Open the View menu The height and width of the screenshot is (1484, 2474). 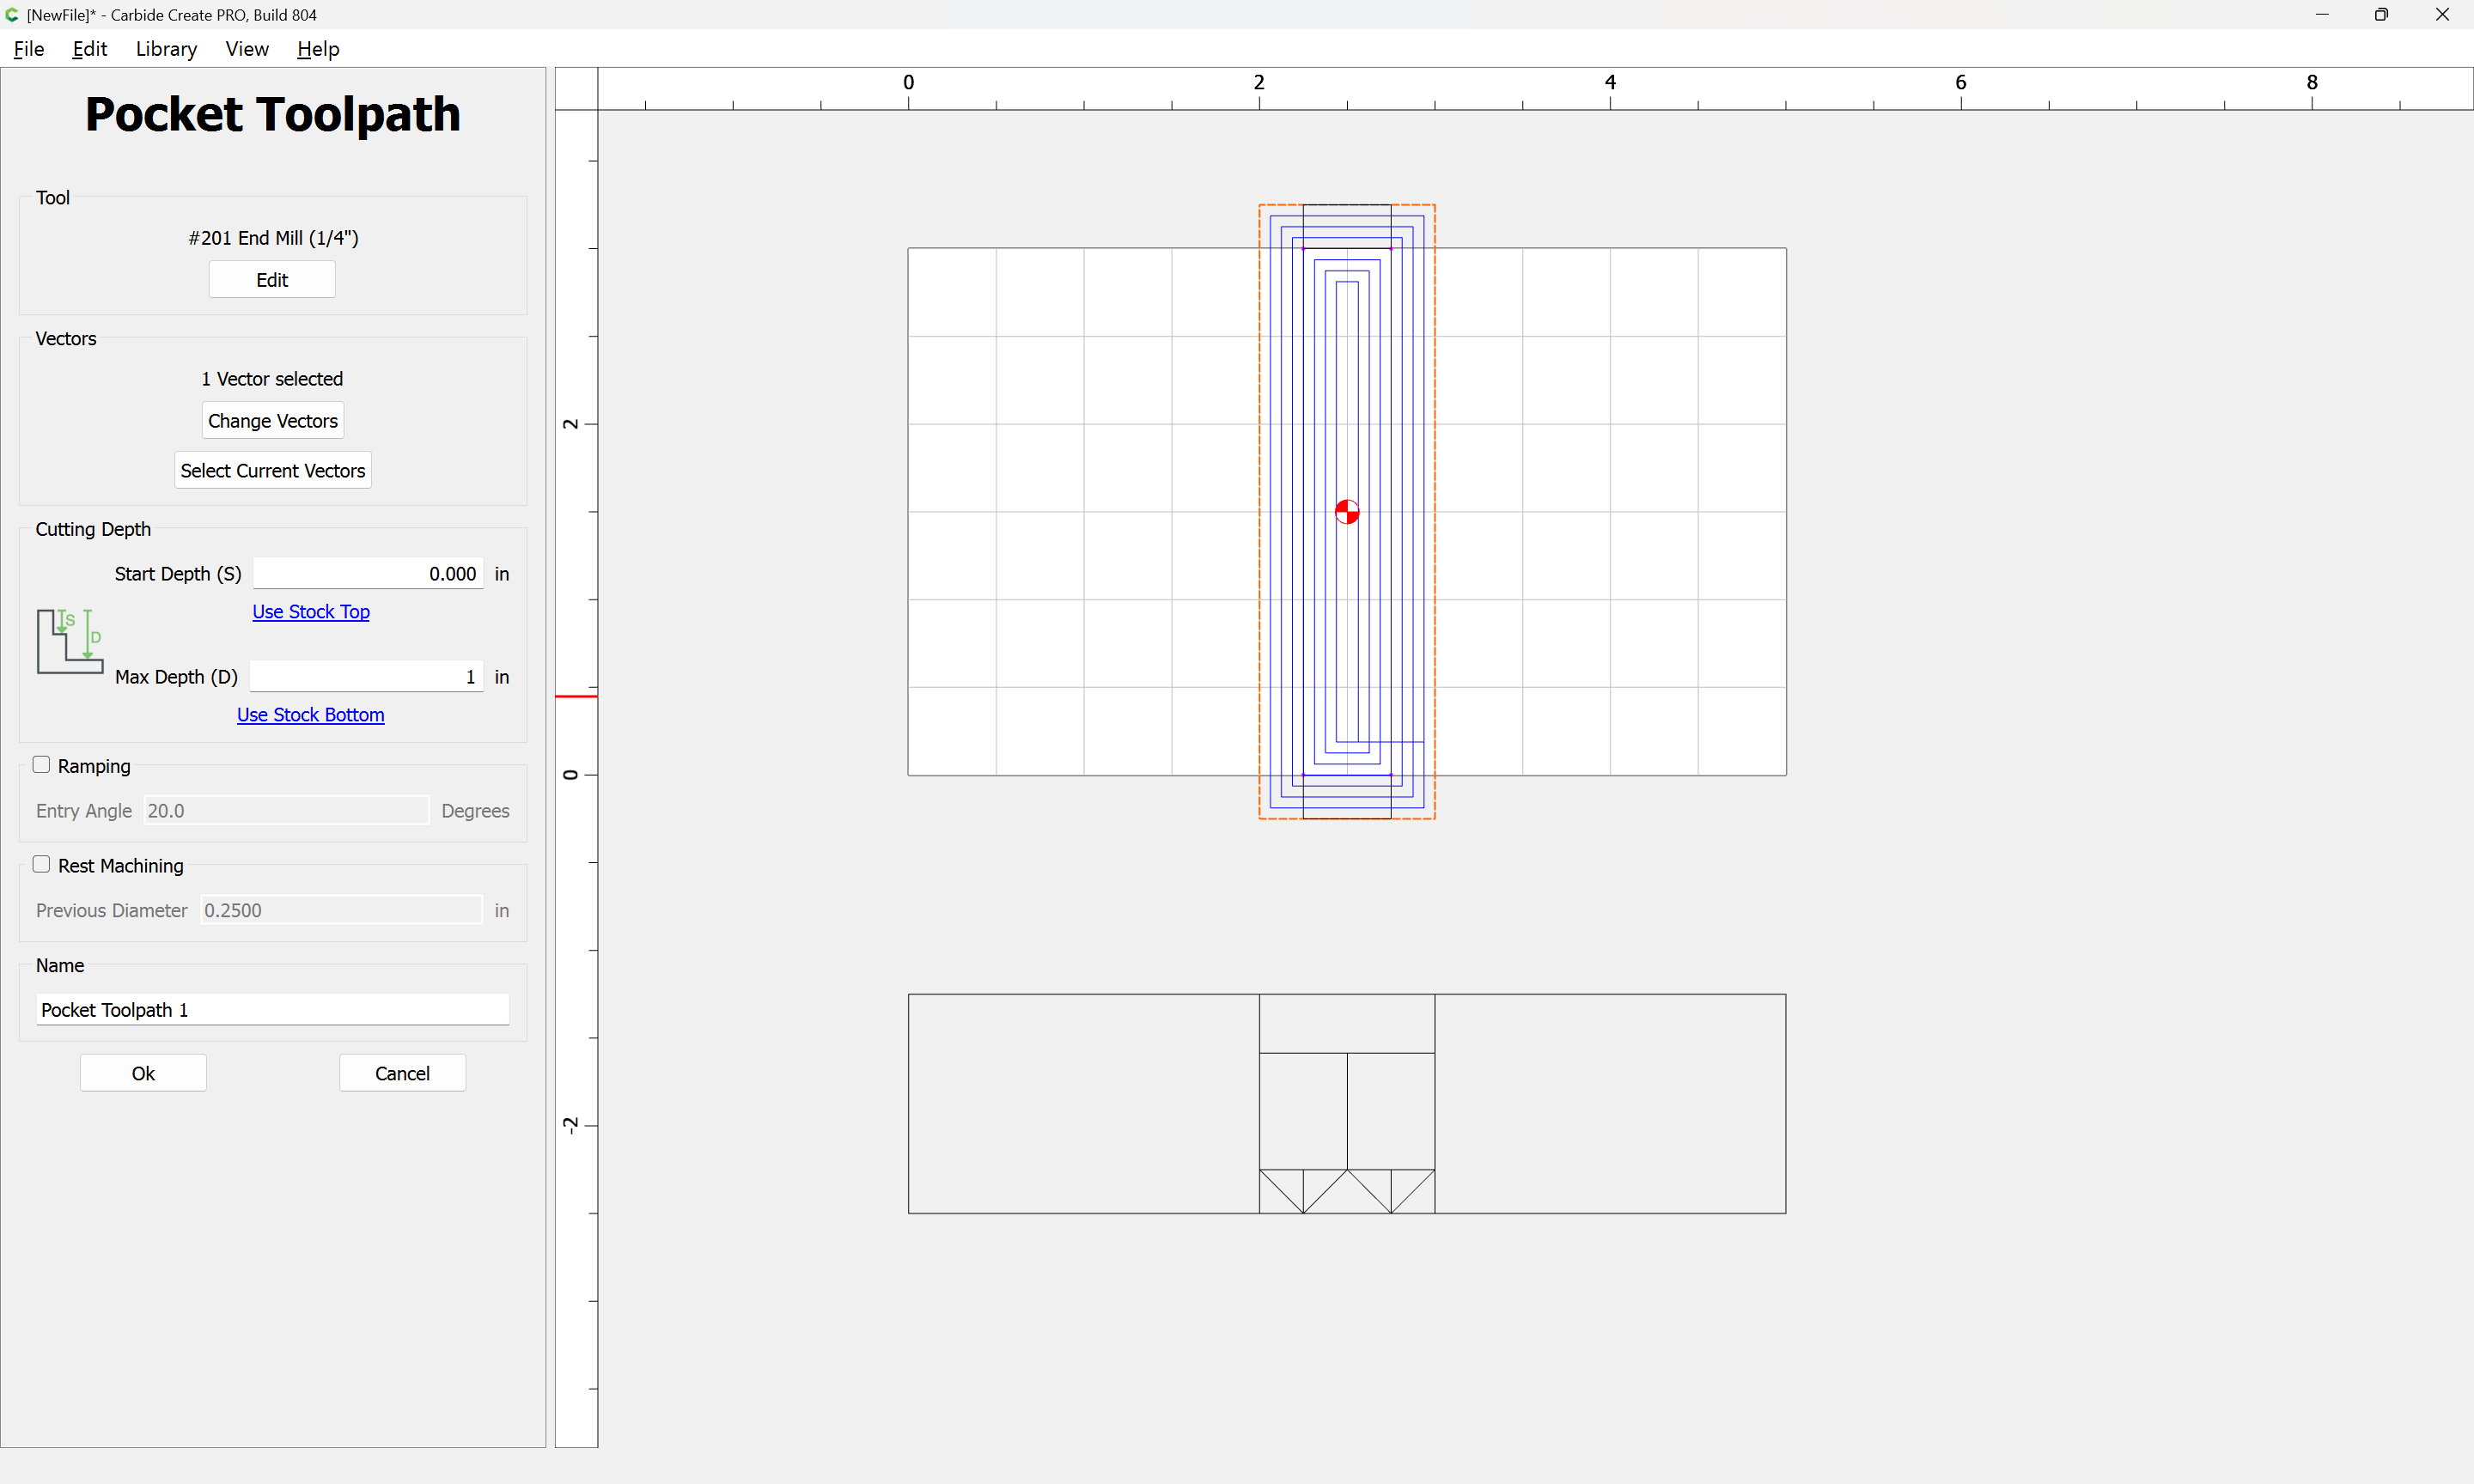pos(247,49)
